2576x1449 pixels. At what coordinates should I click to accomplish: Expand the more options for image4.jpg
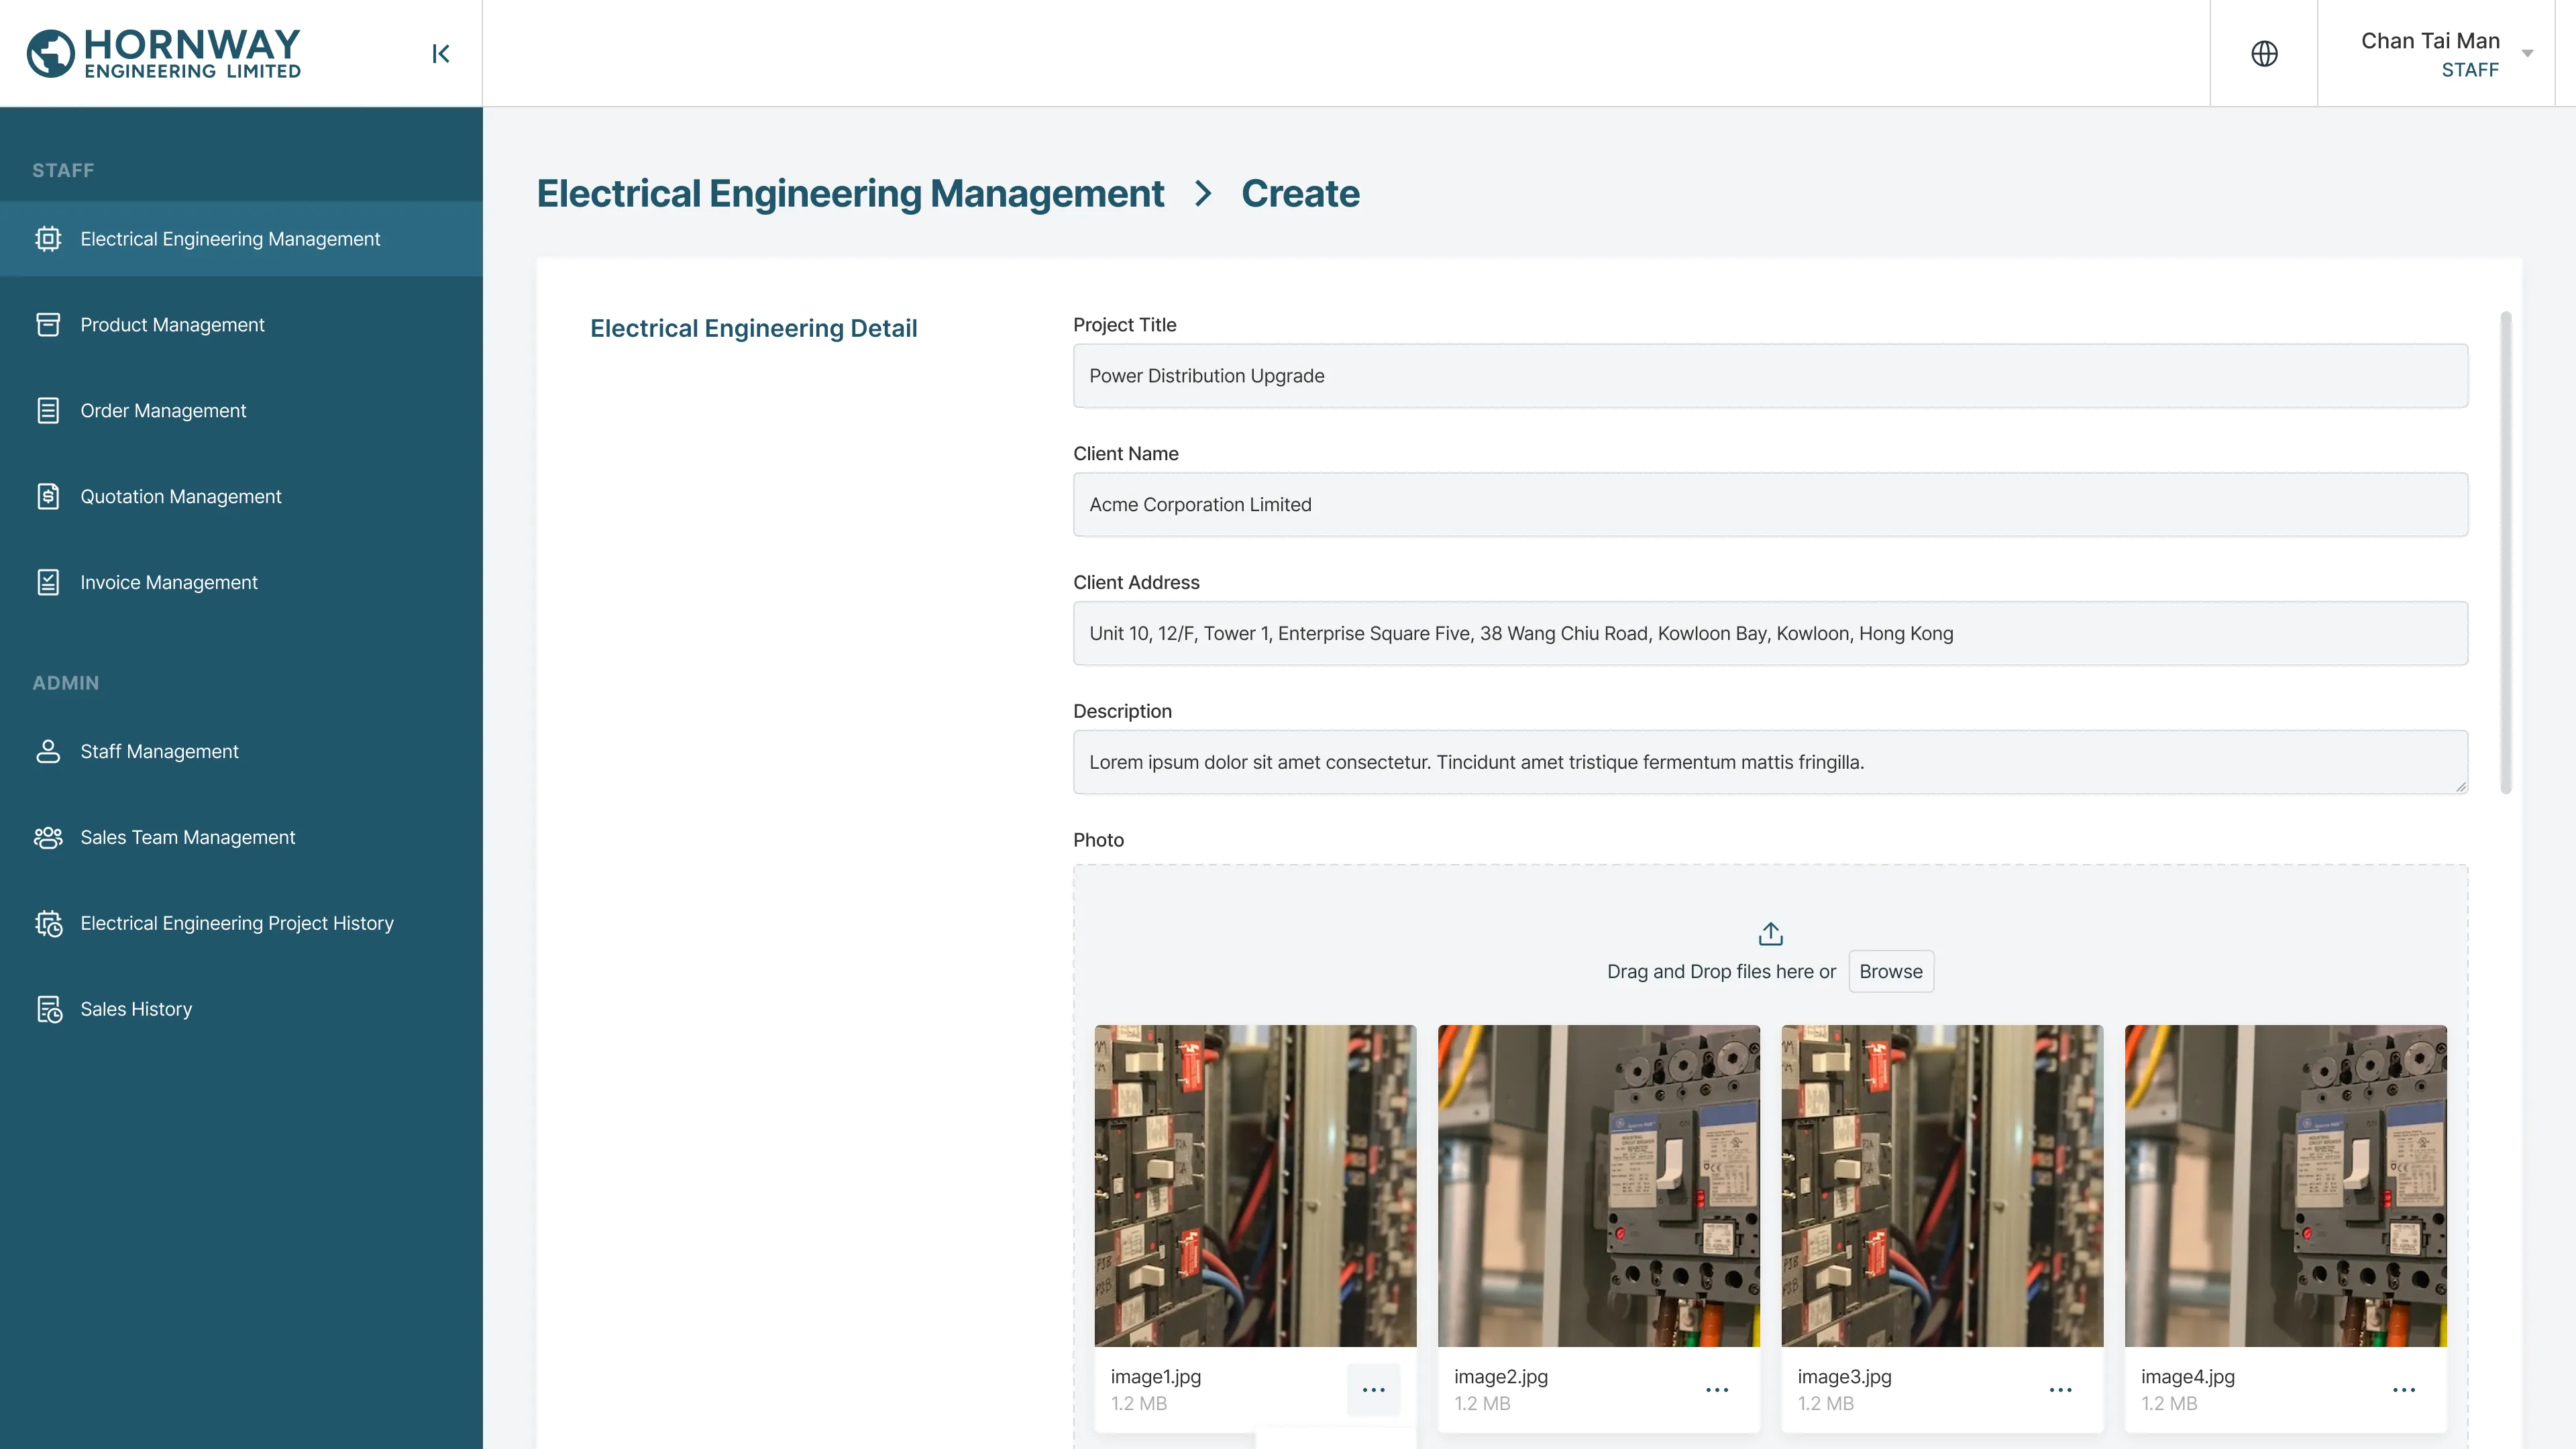pyautogui.click(x=2403, y=1389)
